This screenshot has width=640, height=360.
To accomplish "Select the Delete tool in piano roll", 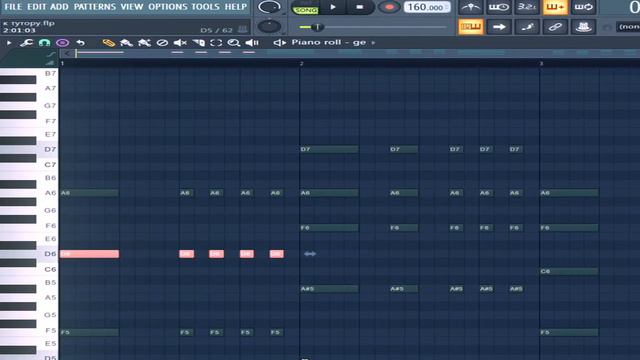I will point(162,43).
